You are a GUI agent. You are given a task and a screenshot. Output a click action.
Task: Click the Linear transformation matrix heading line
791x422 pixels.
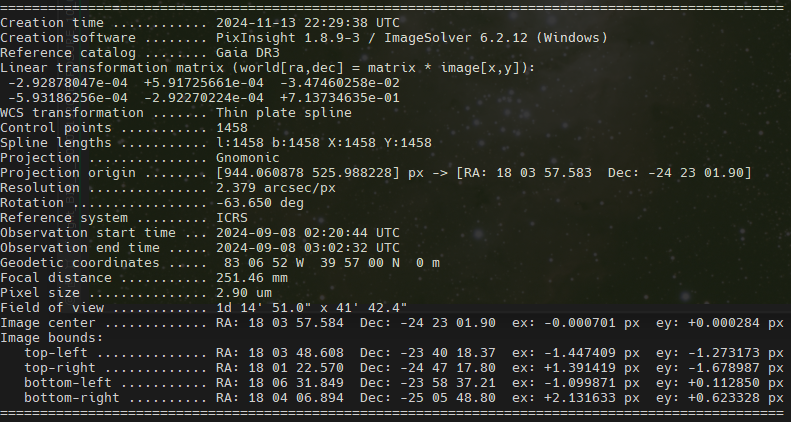(267, 67)
